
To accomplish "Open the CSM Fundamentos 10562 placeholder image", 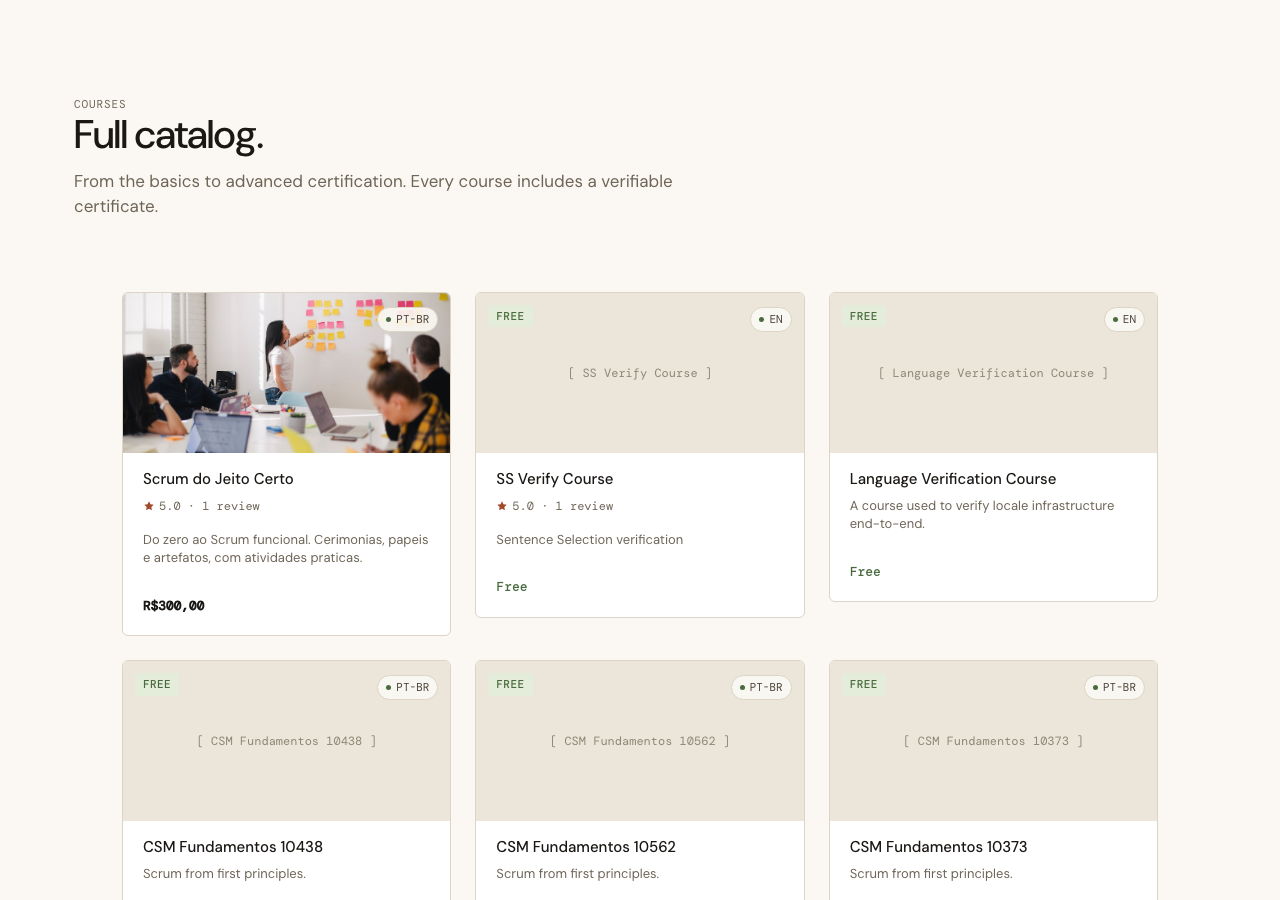I will 640,741.
